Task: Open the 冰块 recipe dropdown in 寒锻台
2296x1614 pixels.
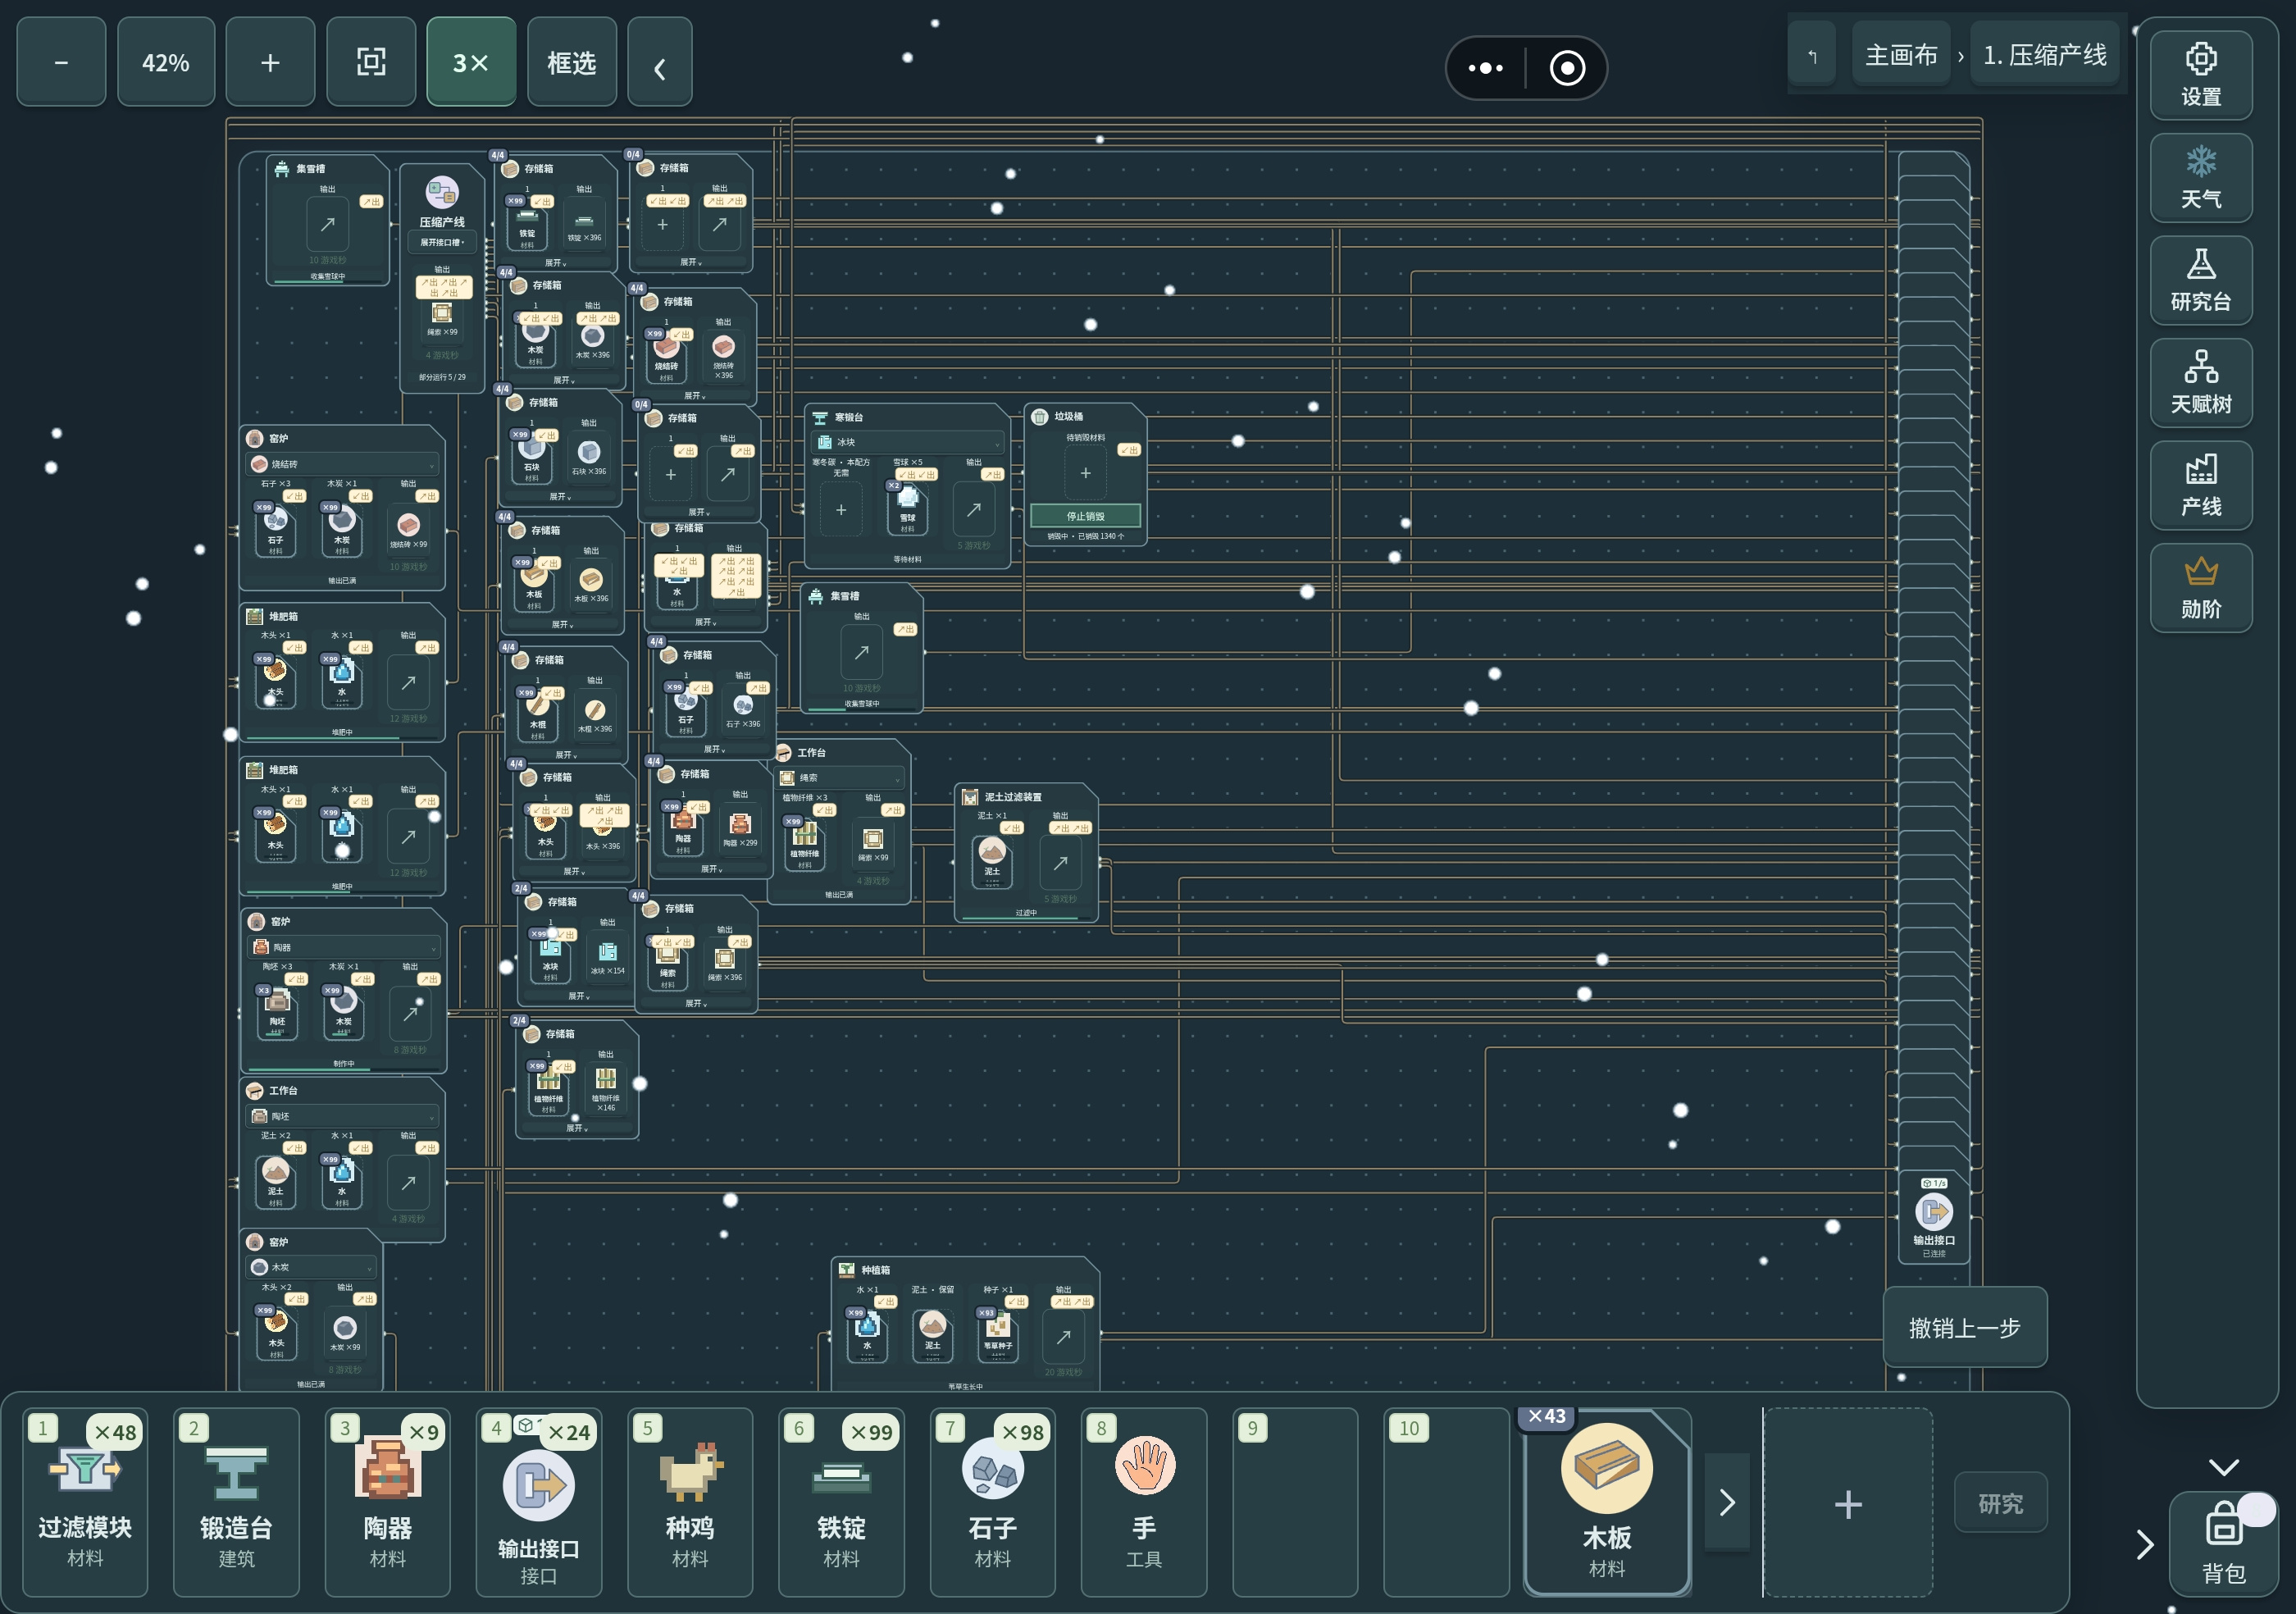Action: 908,442
